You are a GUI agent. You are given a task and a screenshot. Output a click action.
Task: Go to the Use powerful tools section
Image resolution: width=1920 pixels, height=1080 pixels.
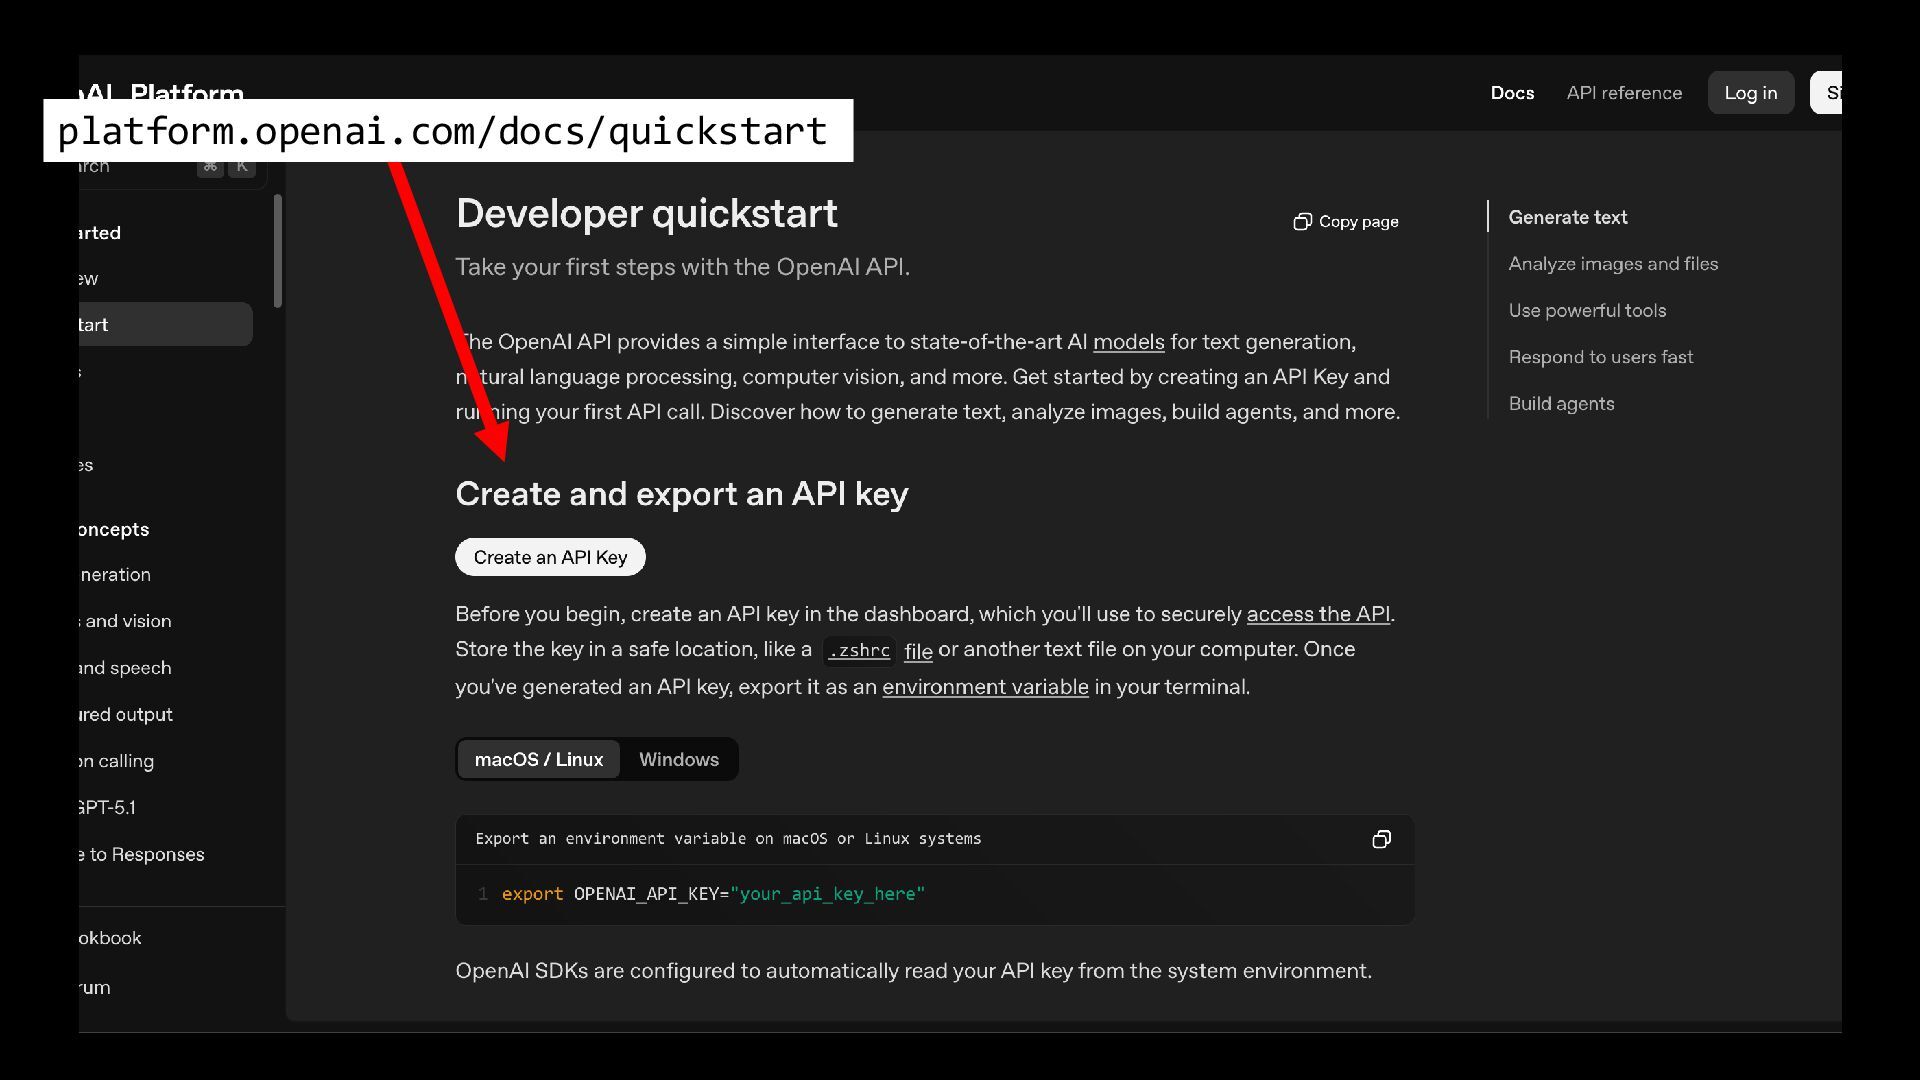click(x=1586, y=311)
